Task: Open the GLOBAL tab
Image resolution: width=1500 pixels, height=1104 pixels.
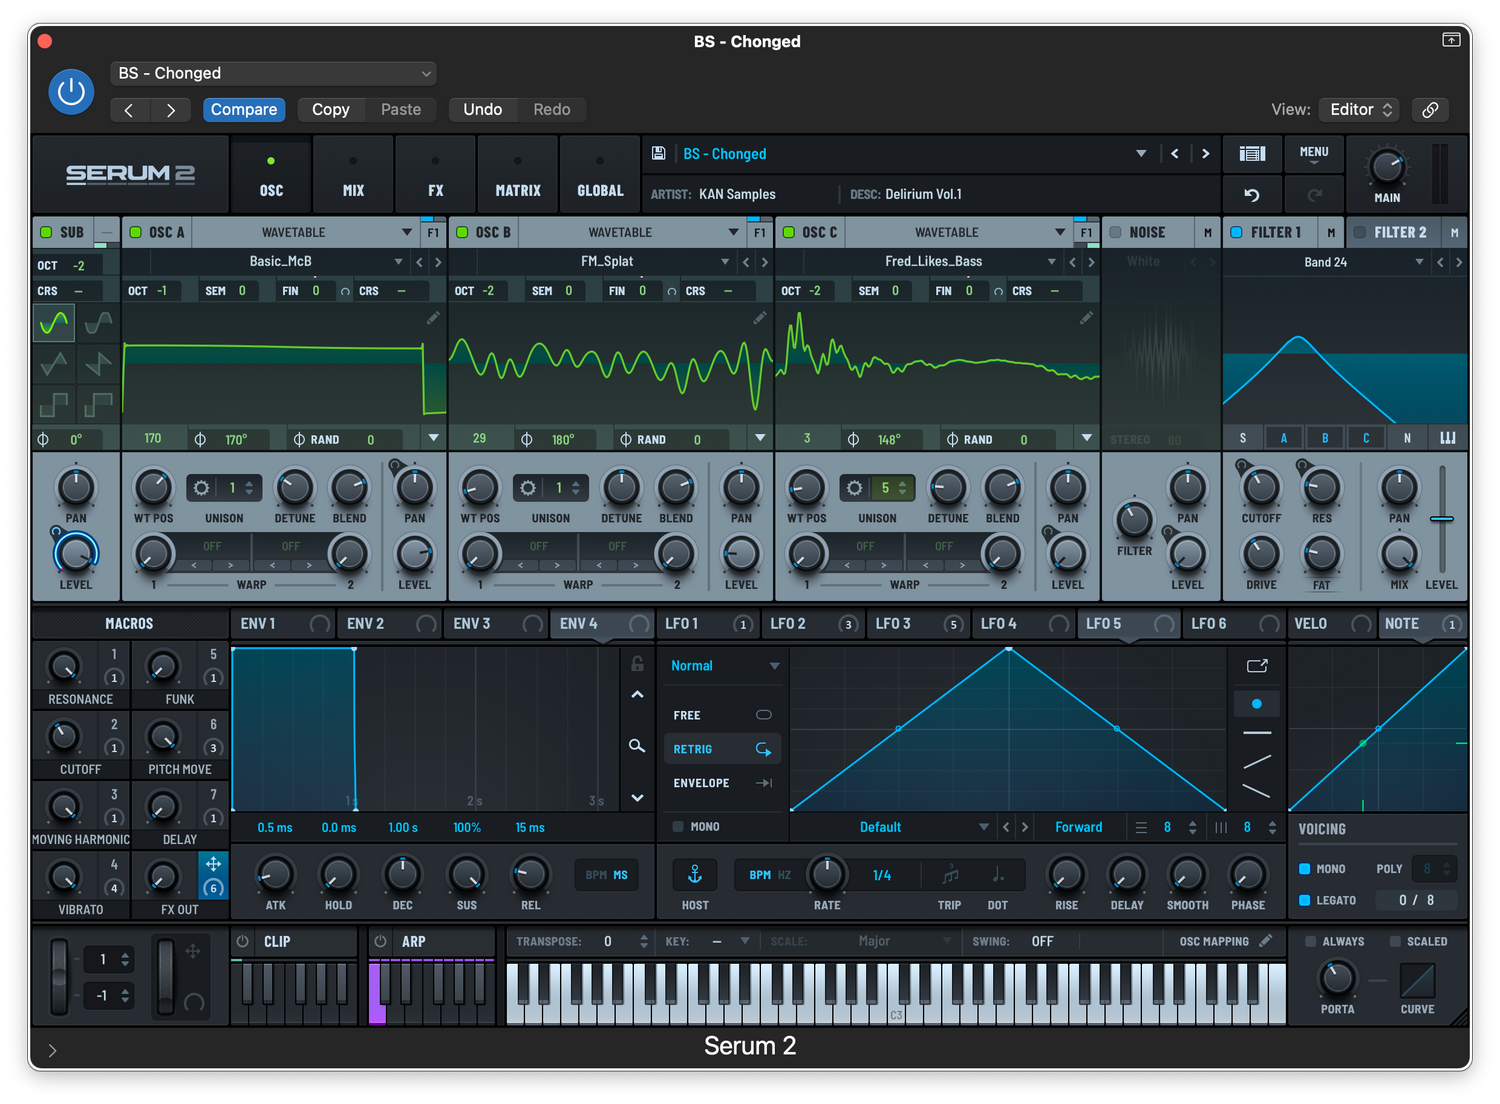Action: (x=600, y=175)
